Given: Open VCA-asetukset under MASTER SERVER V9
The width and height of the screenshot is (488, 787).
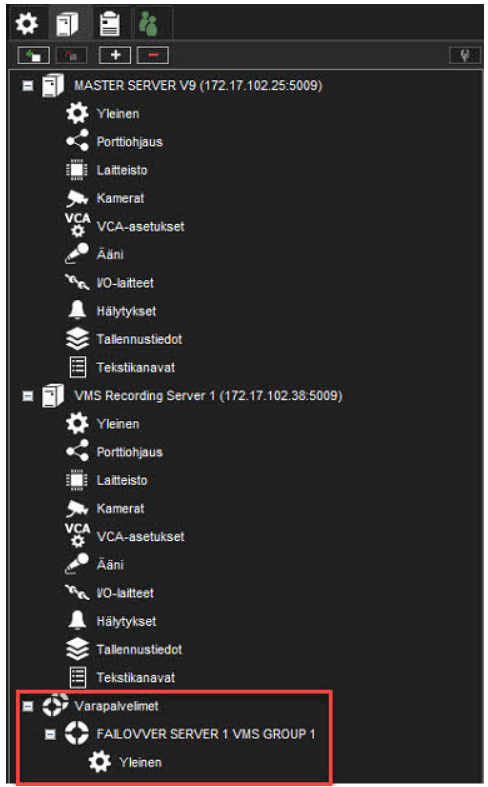Looking at the screenshot, I should point(141,226).
